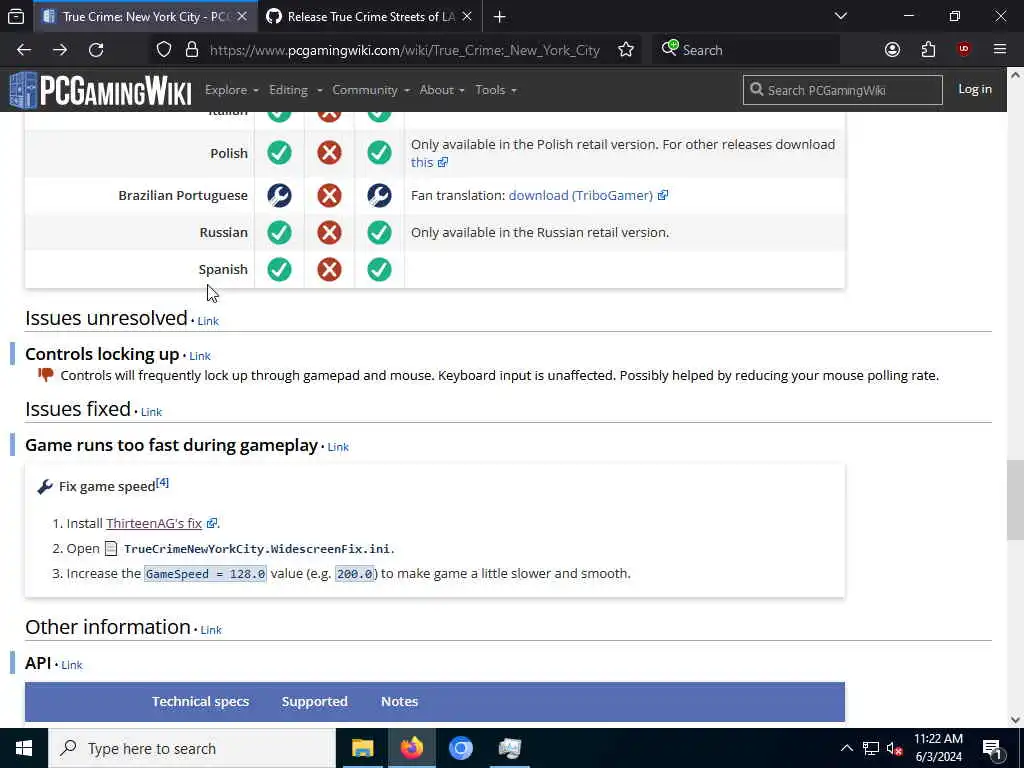Viewport: 1024px width, 768px height.
Task: Expand the About dropdown menu
Action: point(442,90)
